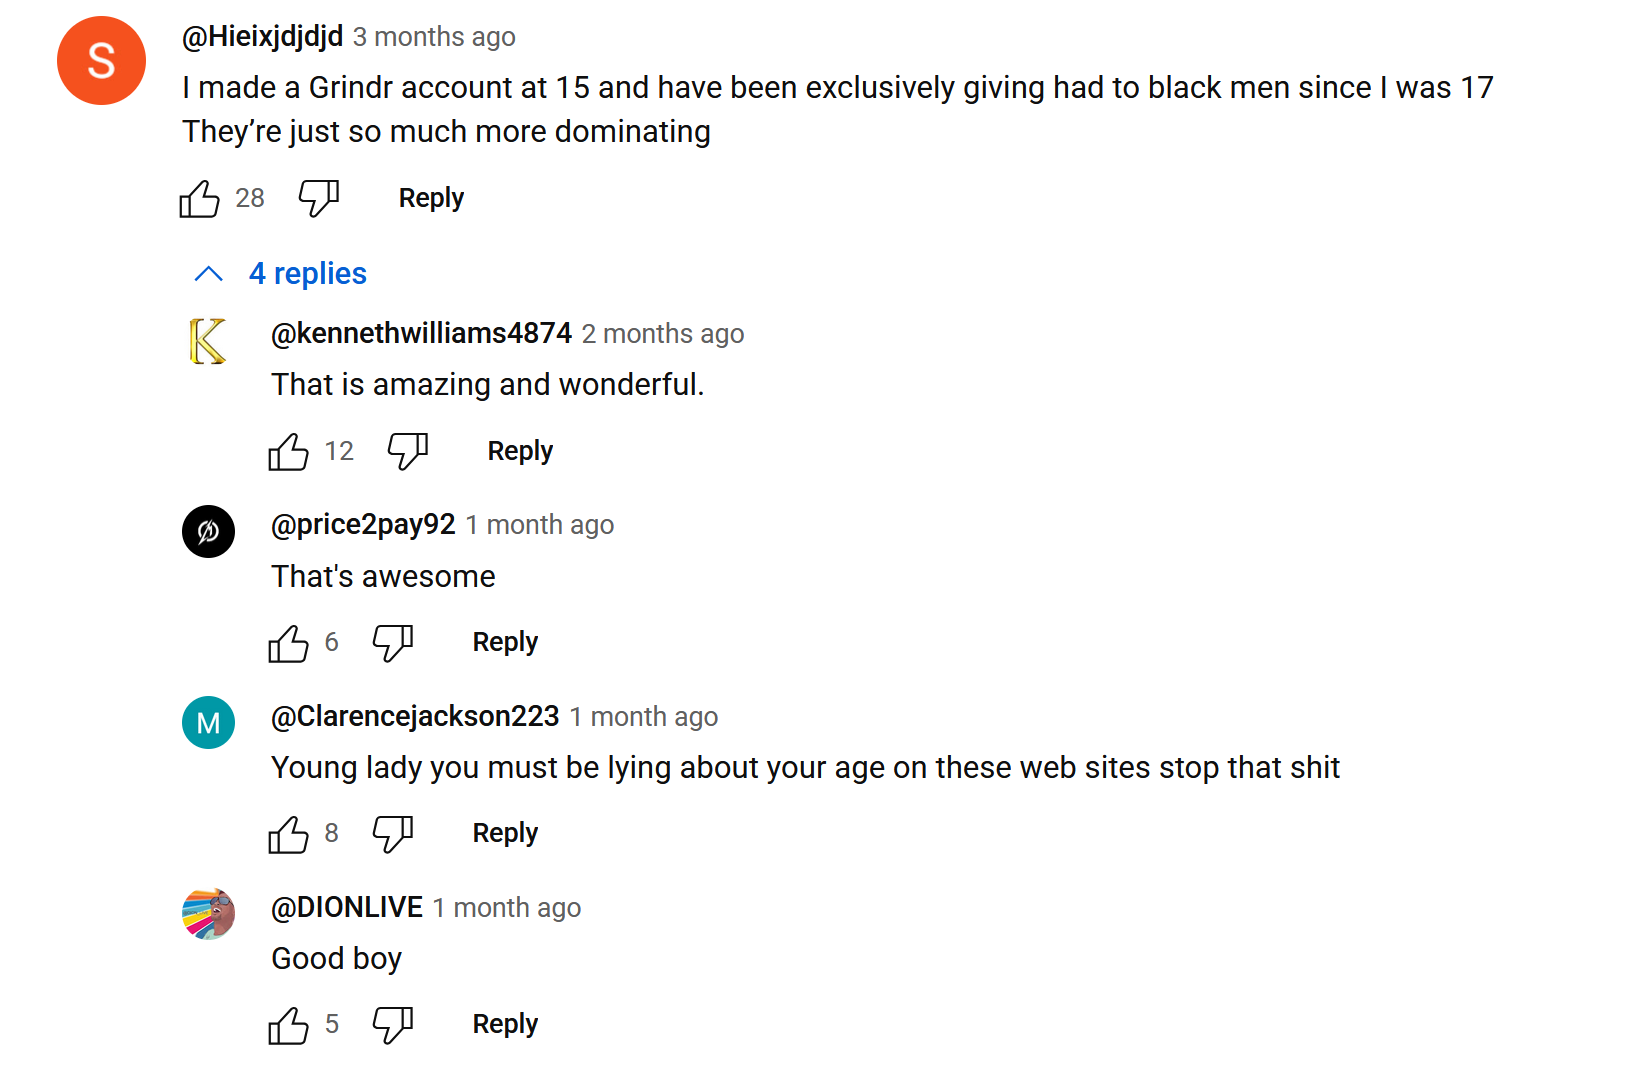Reply to @DIONLIVE's comment

tap(505, 1024)
